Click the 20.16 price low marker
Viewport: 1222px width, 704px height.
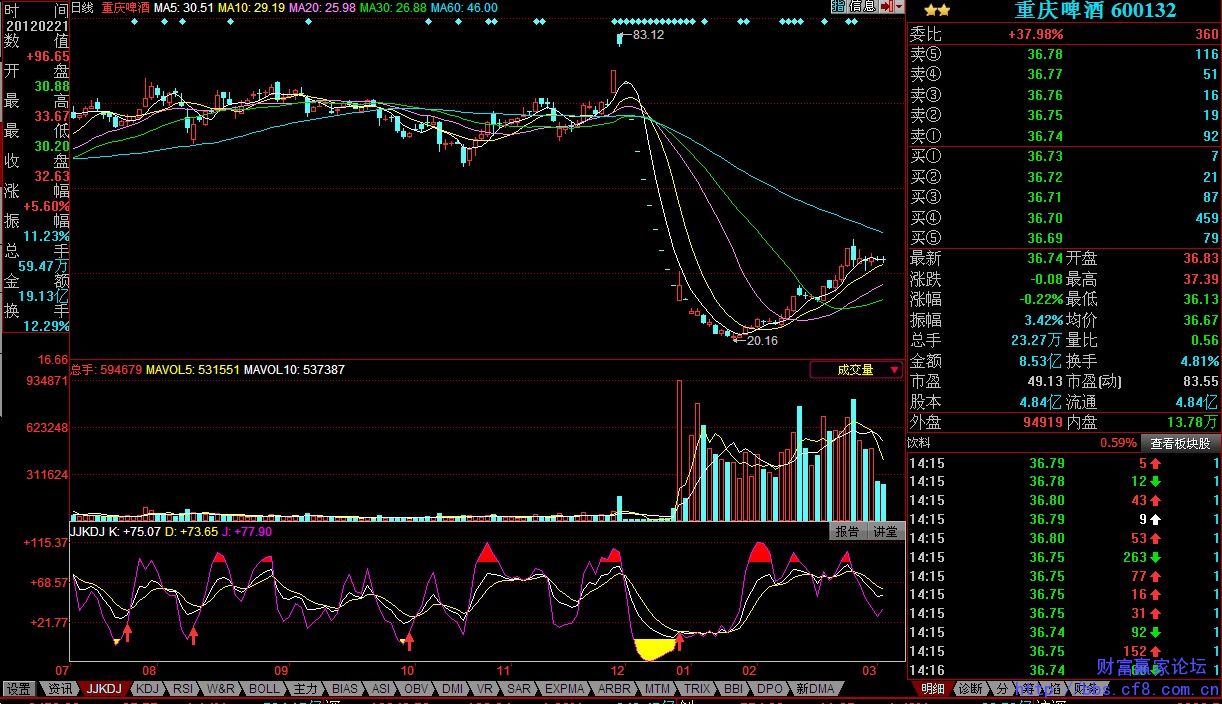(x=761, y=340)
